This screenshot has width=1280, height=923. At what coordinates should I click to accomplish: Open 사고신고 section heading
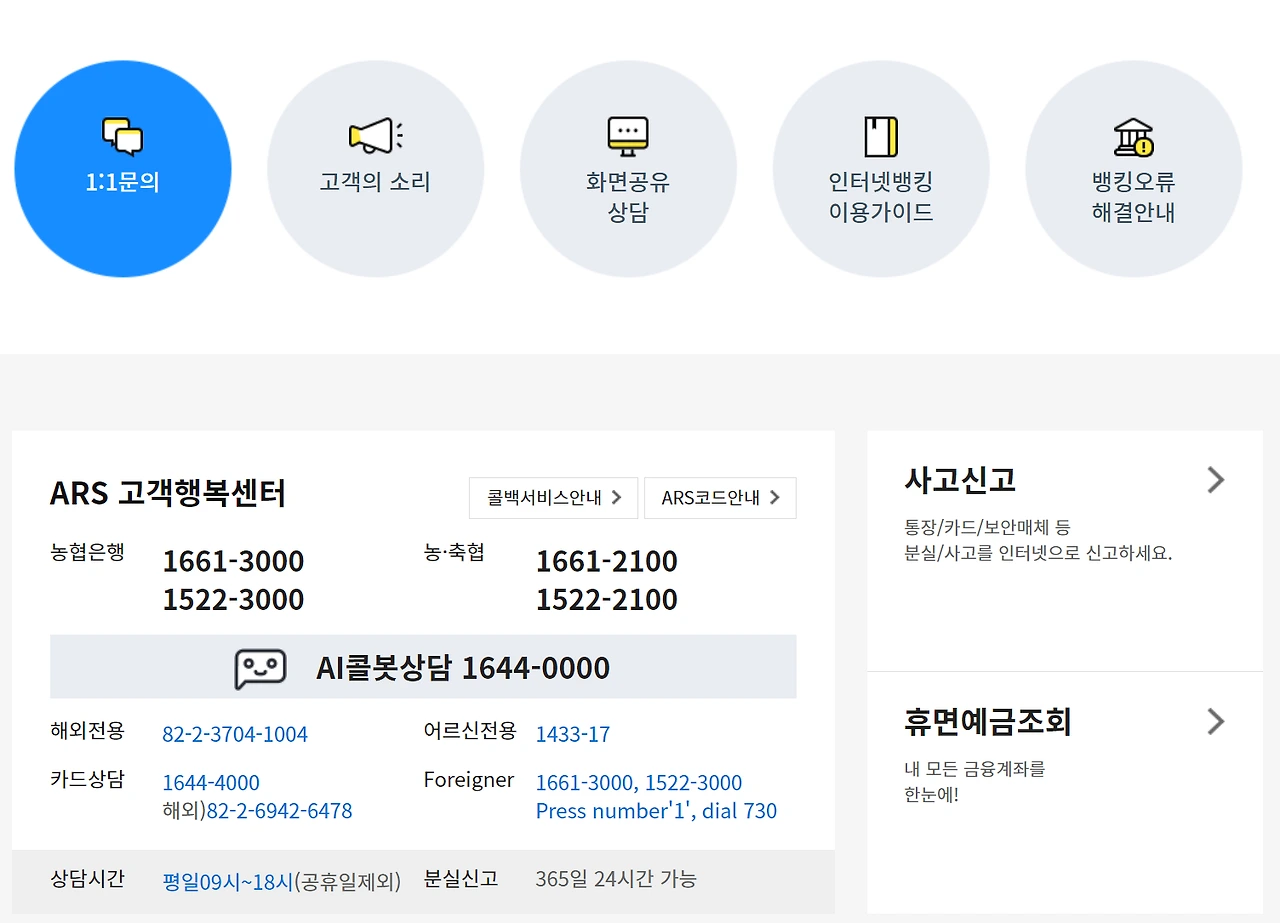pyautogui.click(x=960, y=480)
